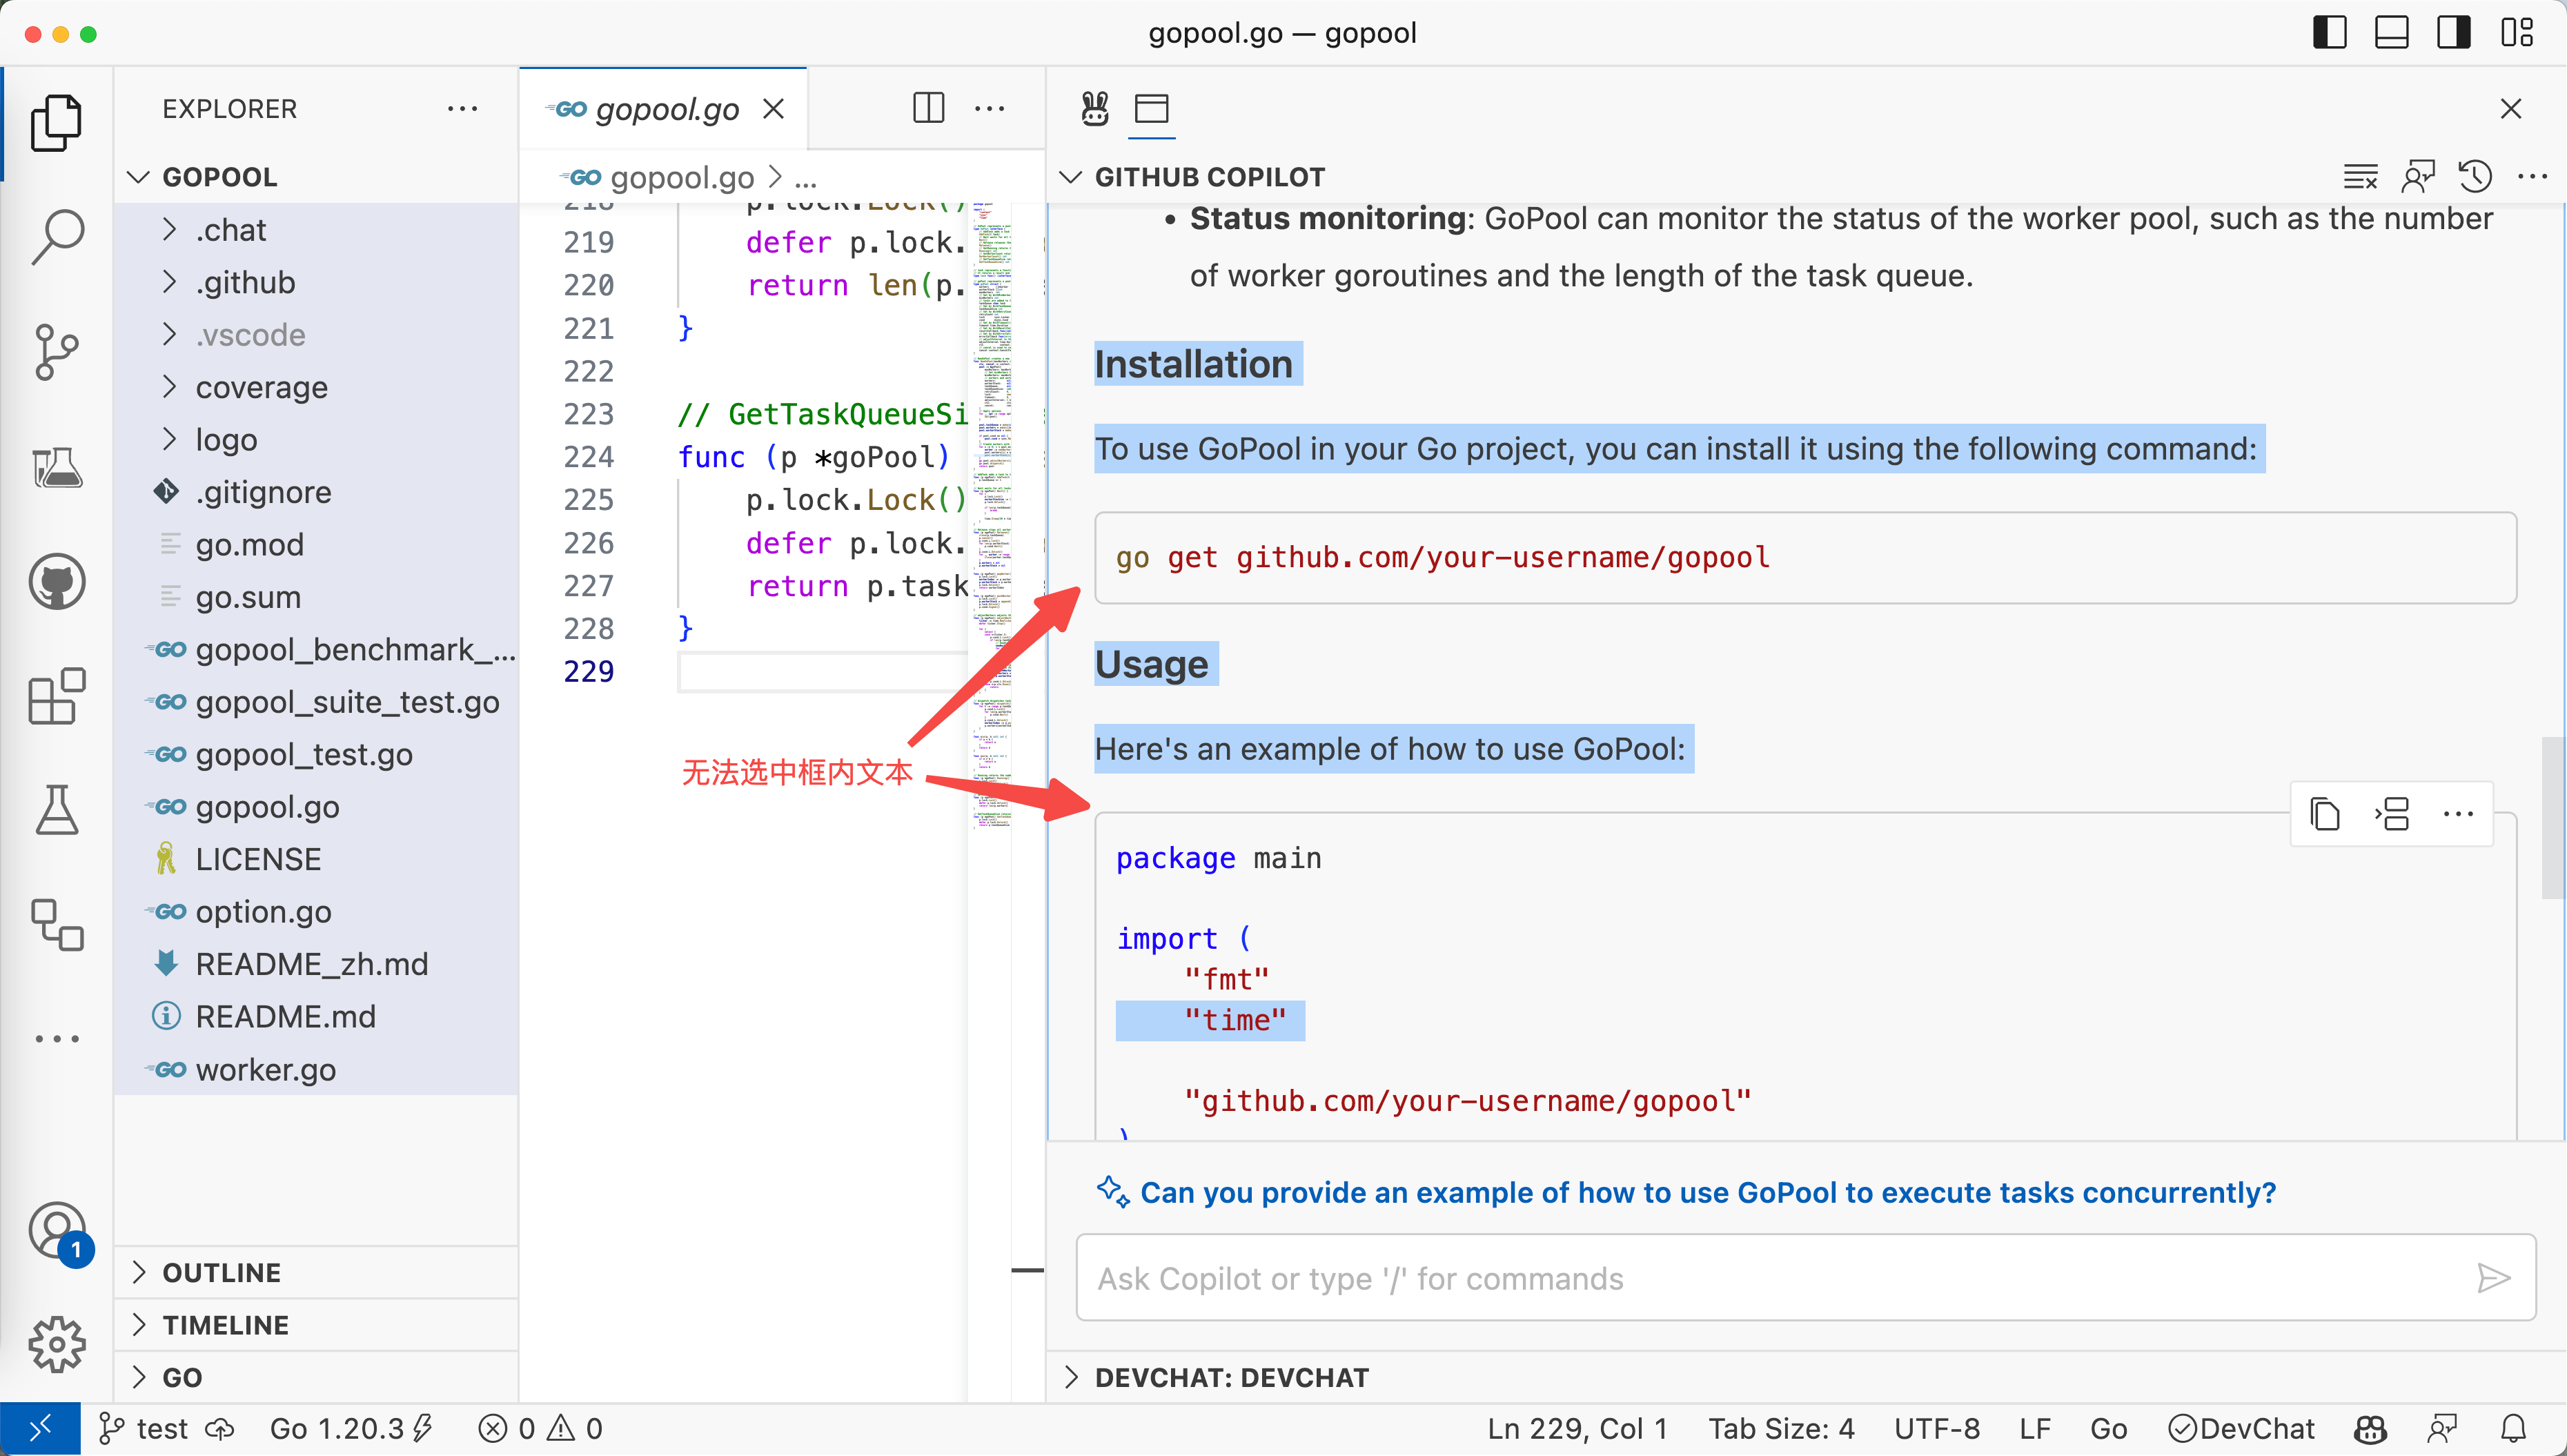Collapse the GITHUB COPILOT section
Image resolution: width=2567 pixels, height=1456 pixels.
1070,177
